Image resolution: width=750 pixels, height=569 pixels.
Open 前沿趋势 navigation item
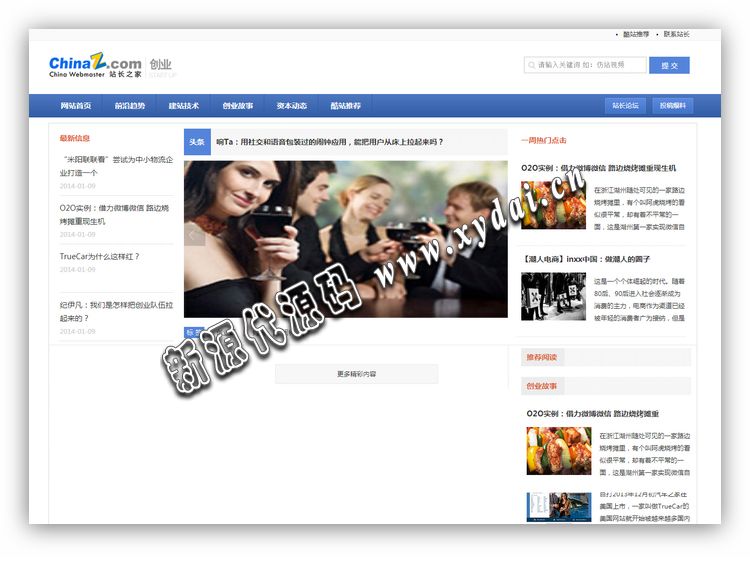(x=130, y=106)
